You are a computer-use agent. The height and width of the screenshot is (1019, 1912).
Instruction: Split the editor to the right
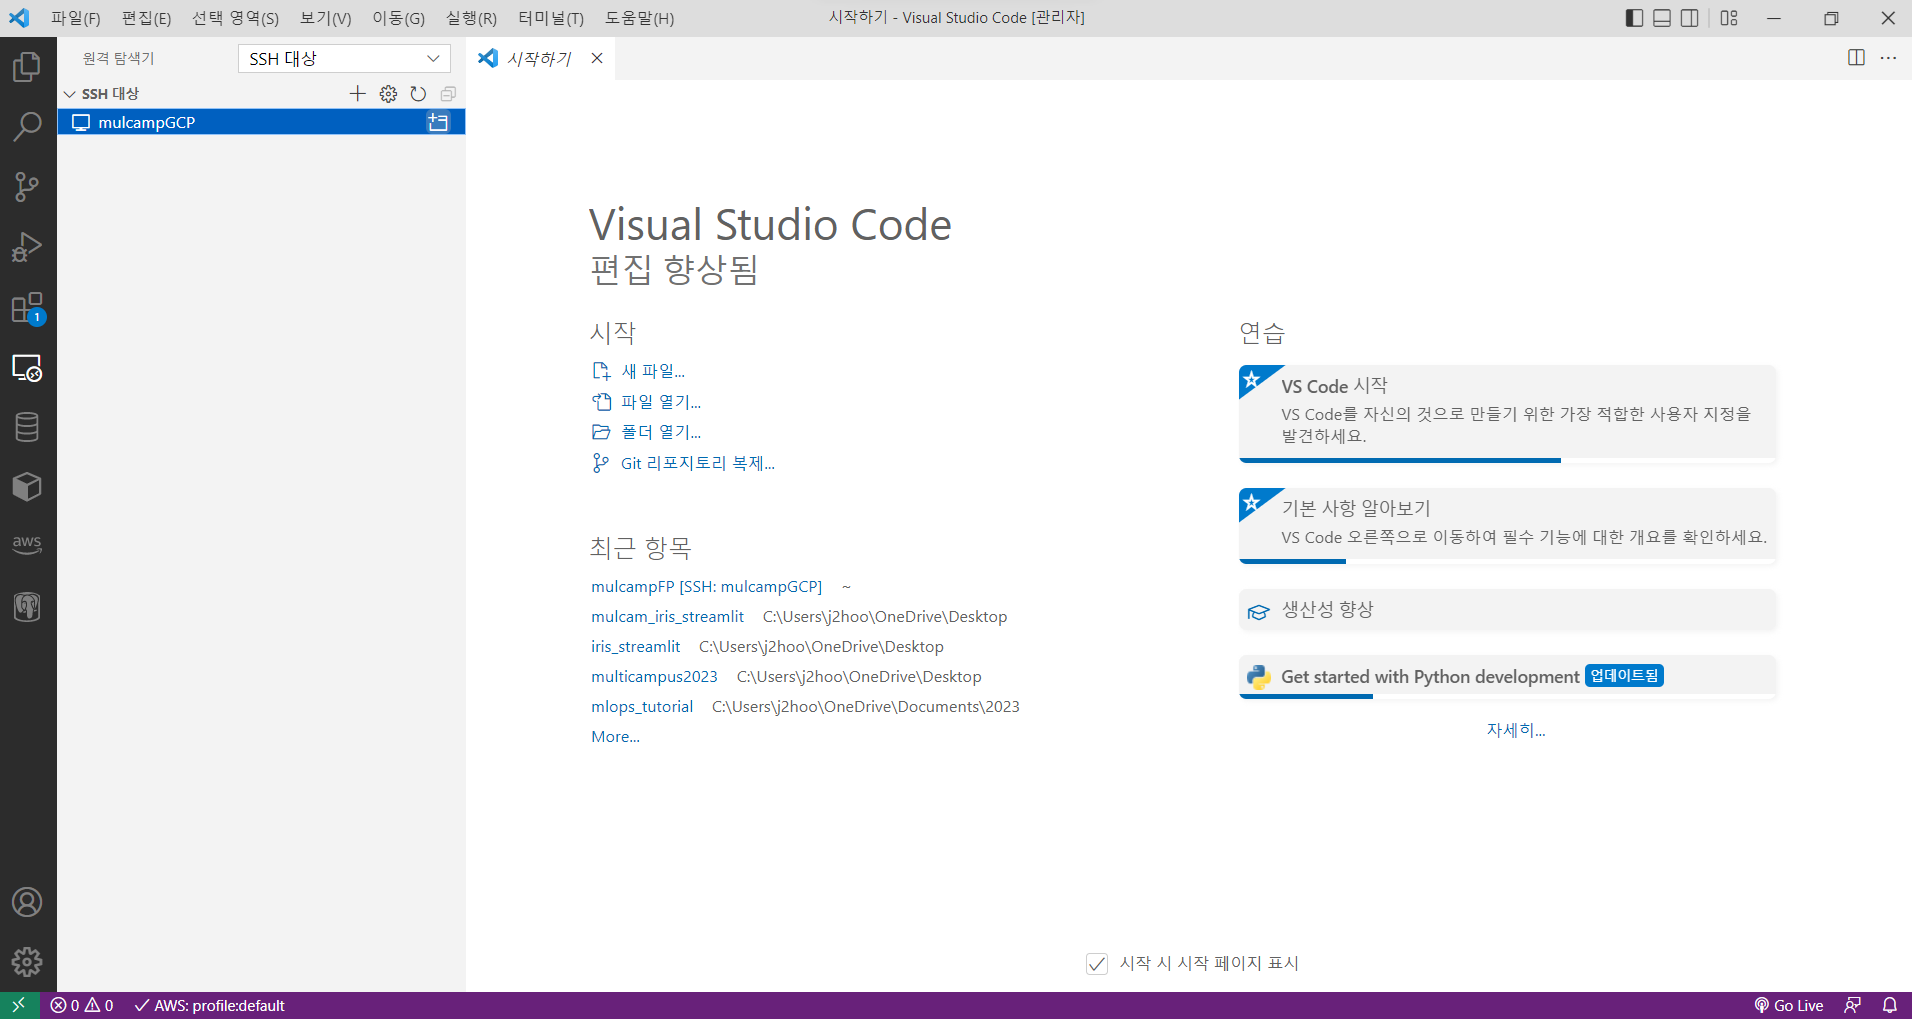click(x=1856, y=58)
